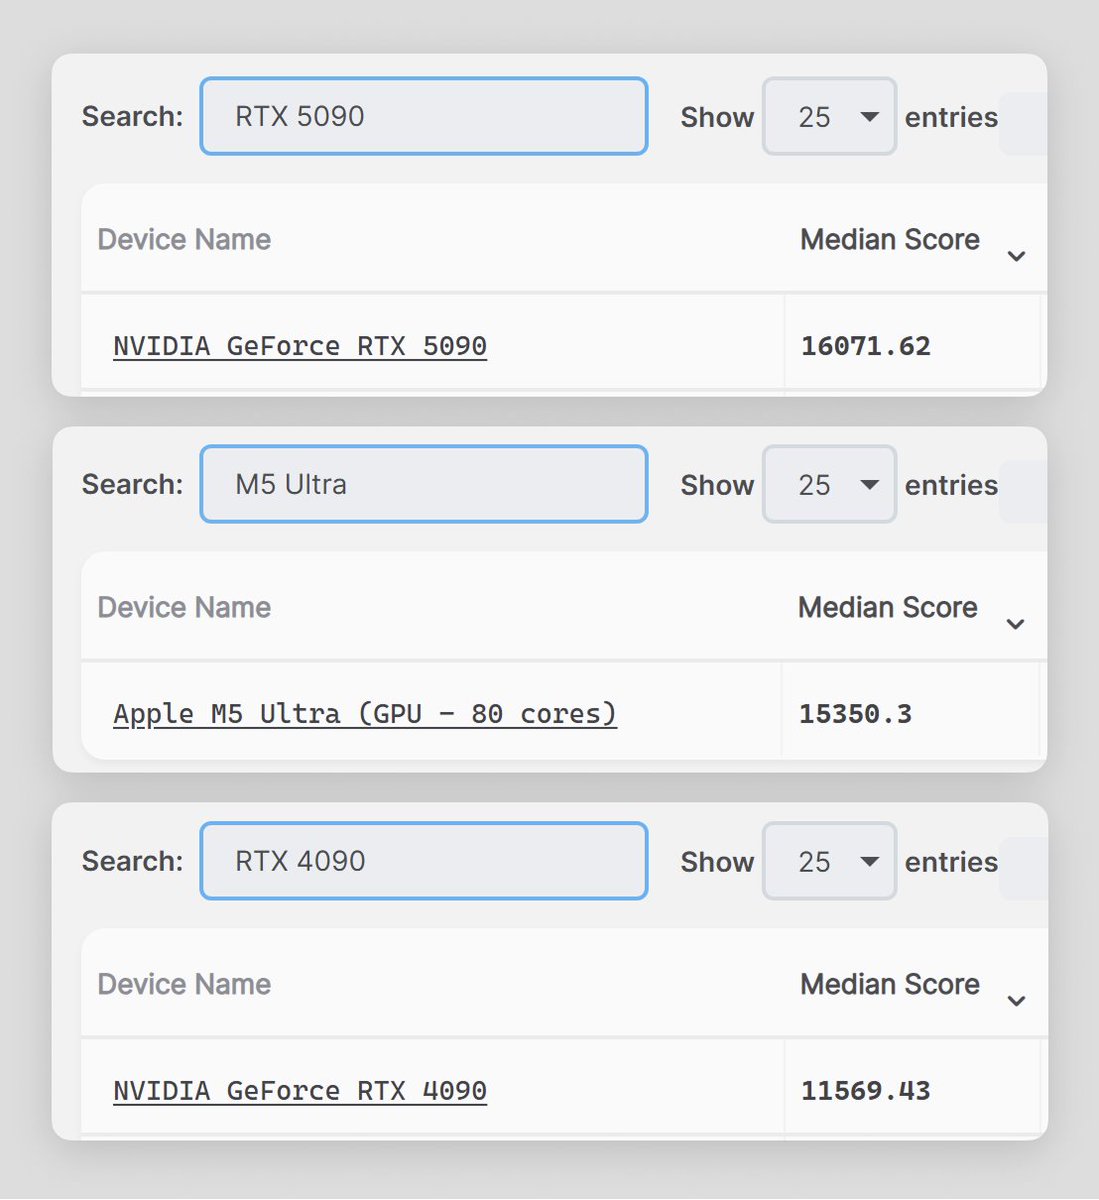Click the search field containing M5 Ultra

424,484
